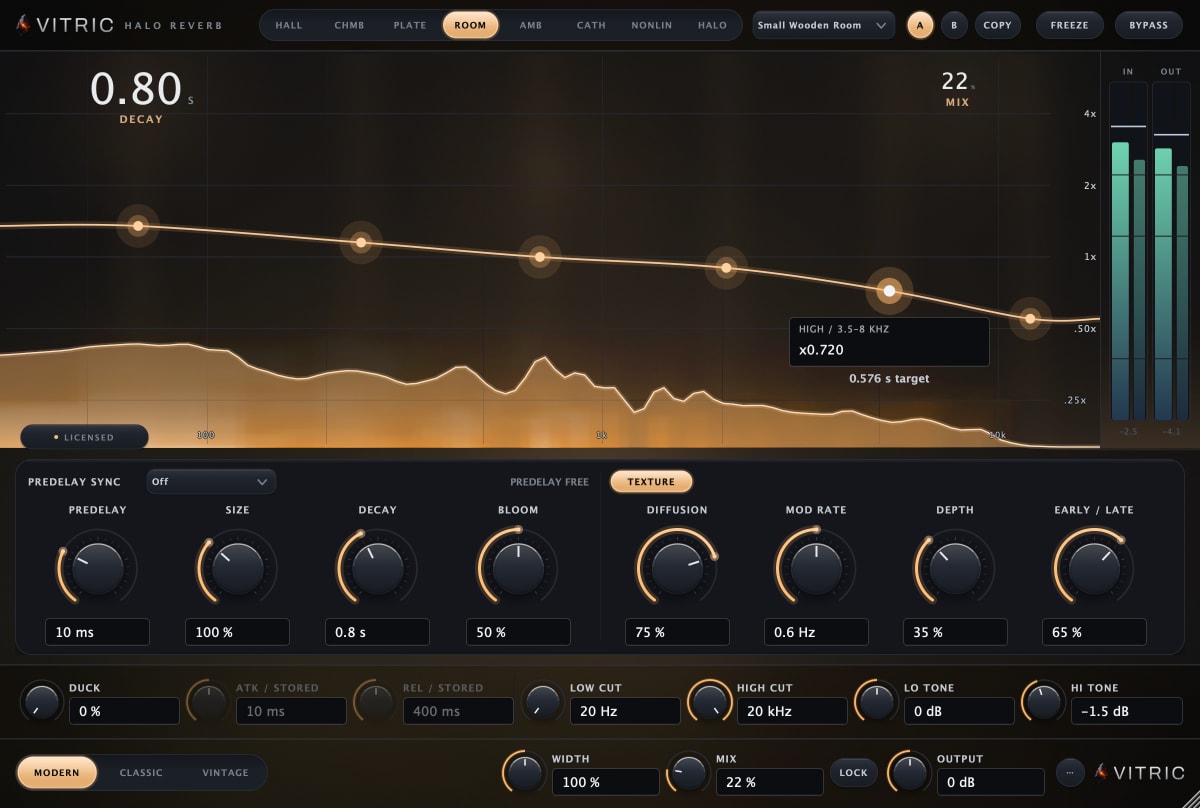Click the Predelay Free label
The height and width of the screenshot is (808, 1200).
(x=549, y=482)
